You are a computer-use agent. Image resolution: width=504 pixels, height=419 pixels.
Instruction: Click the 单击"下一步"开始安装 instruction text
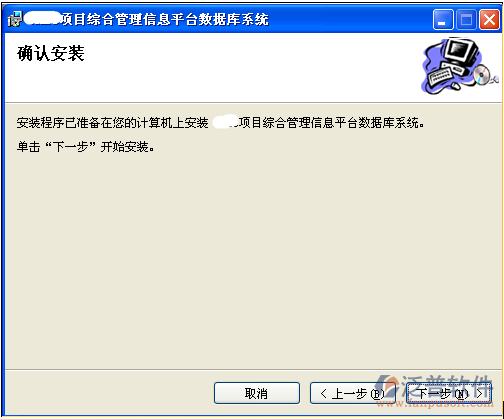85,147
